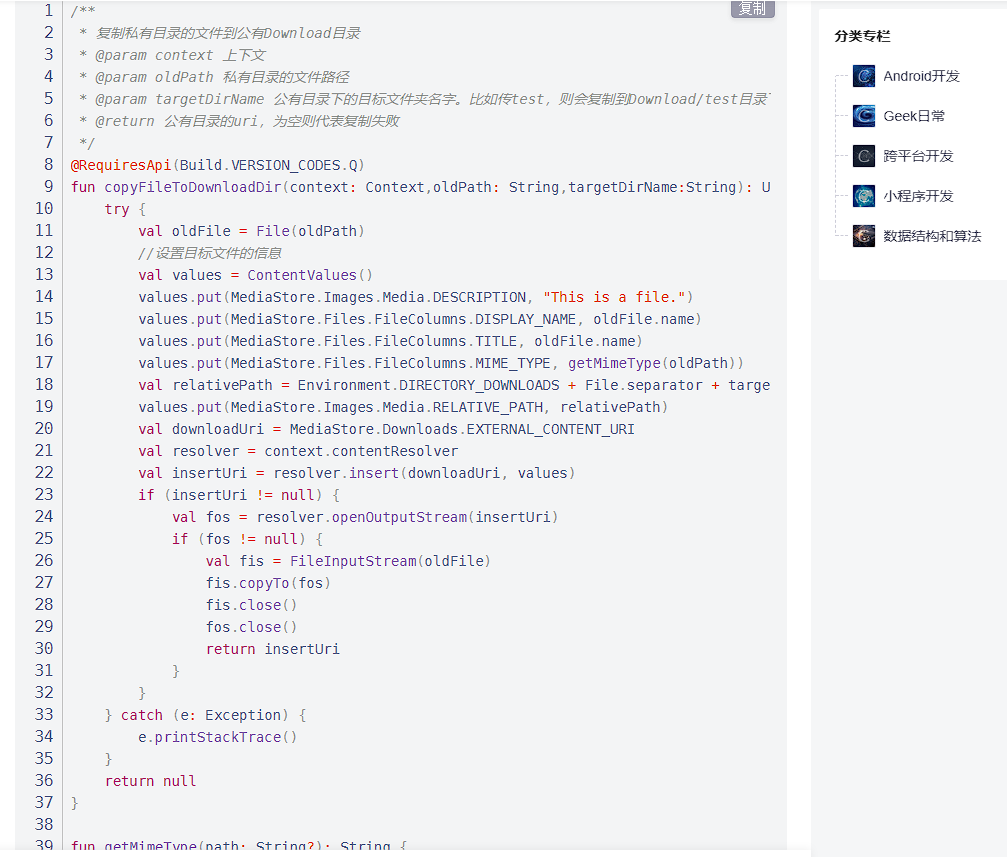This screenshot has height=857, width=1007.
Task: Click Build.VERSION_CODES.Q on line 8
Action: point(268,165)
